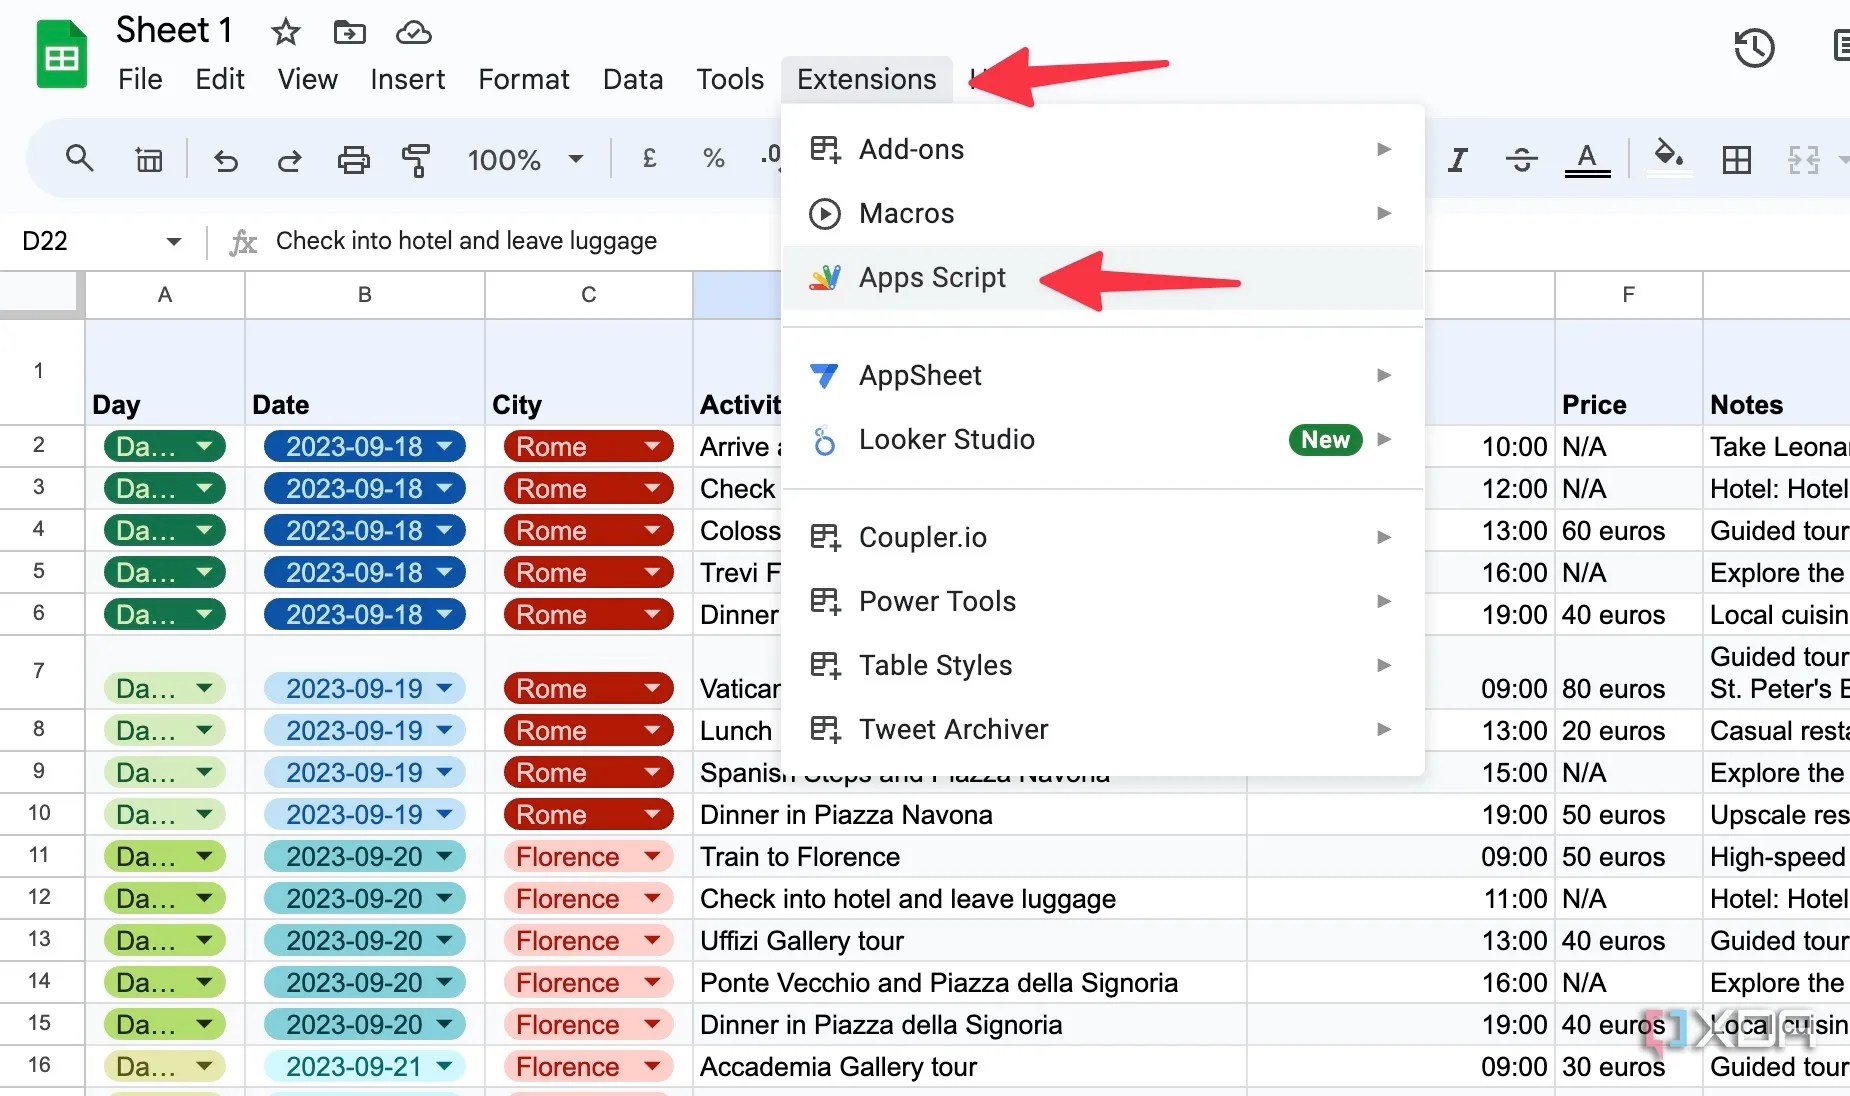Open the fill color bucket
The image size is (1850, 1096).
(1668, 158)
